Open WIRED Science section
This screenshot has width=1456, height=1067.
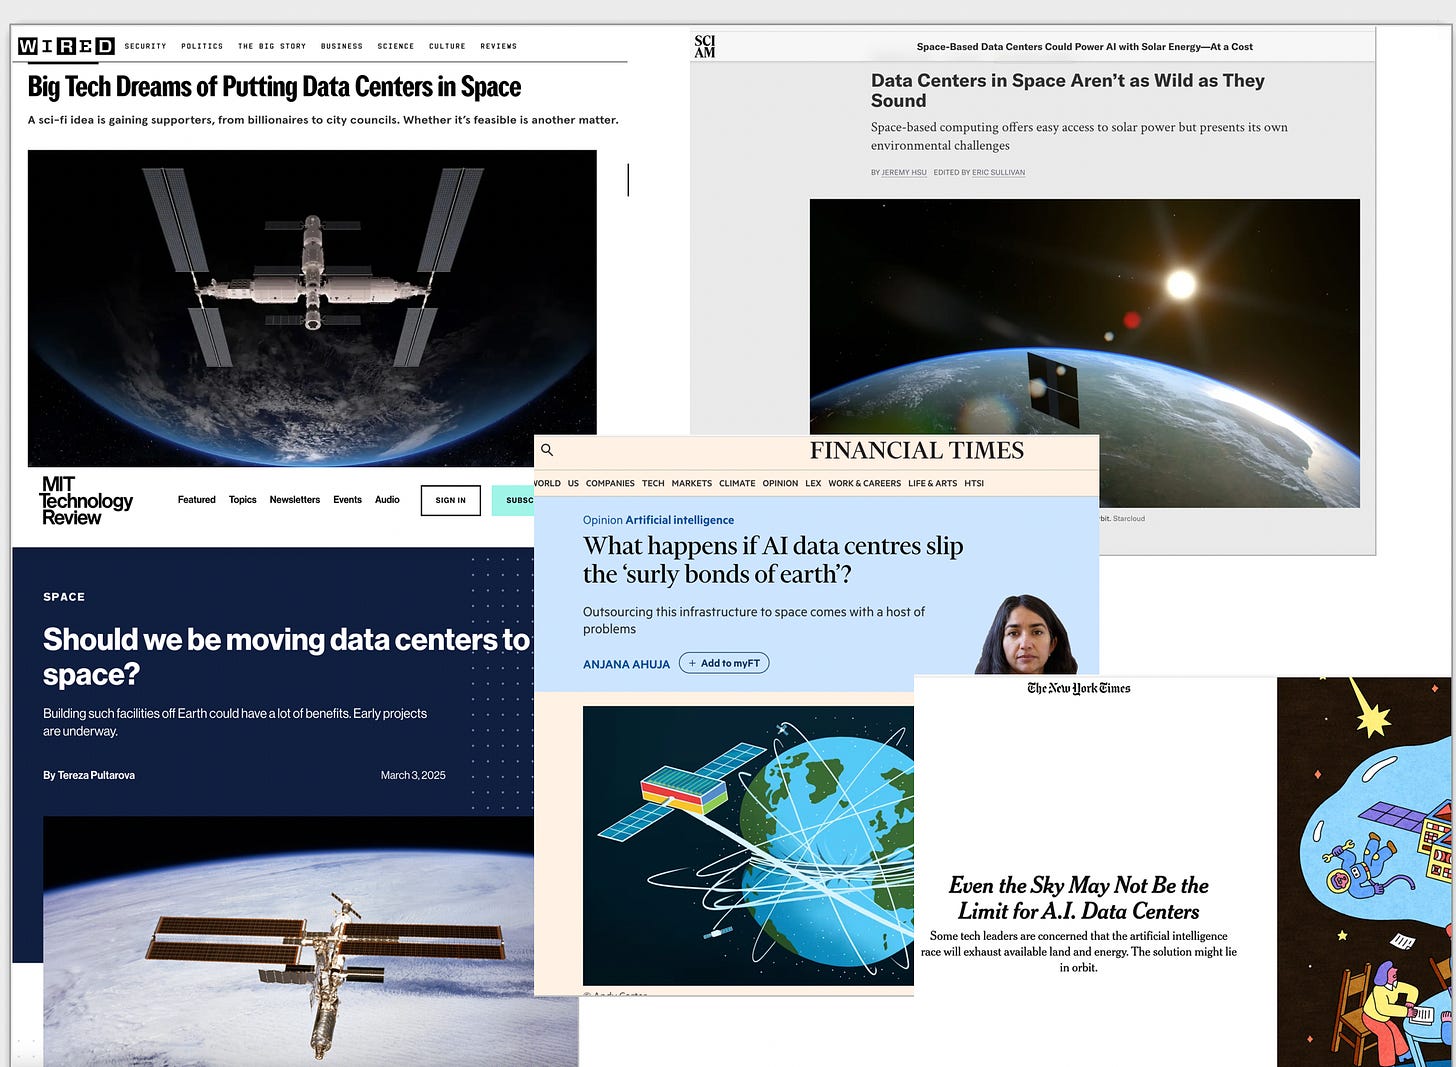[396, 46]
